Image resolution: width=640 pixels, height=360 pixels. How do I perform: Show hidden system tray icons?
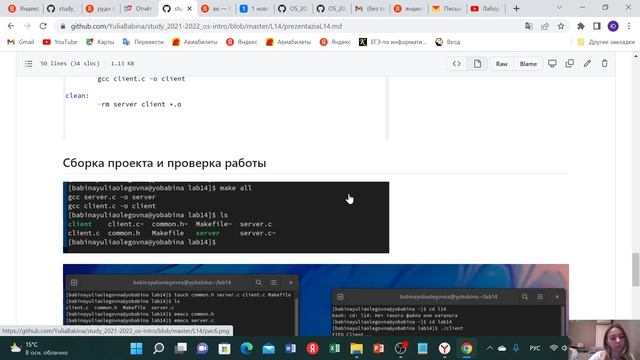[x=489, y=348]
